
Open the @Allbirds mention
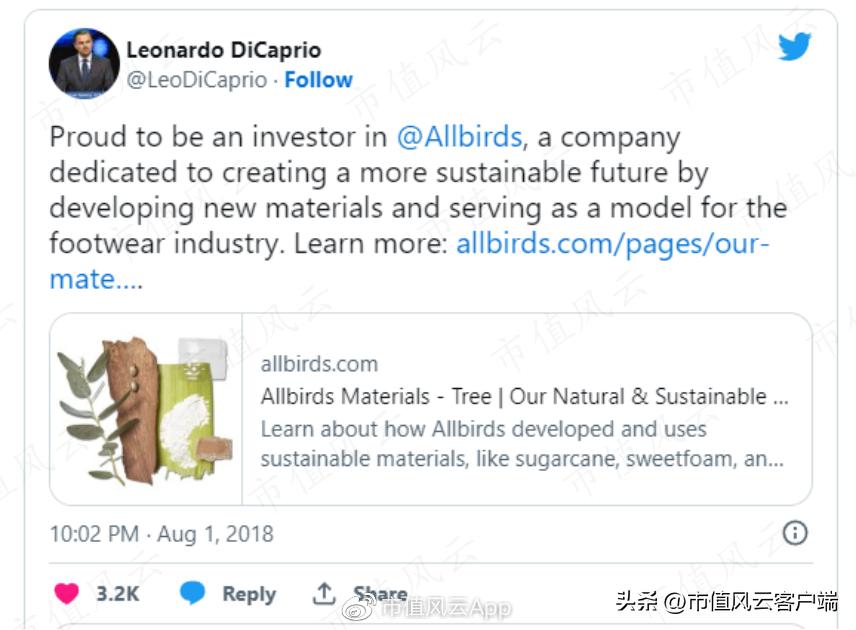pyautogui.click(x=460, y=137)
